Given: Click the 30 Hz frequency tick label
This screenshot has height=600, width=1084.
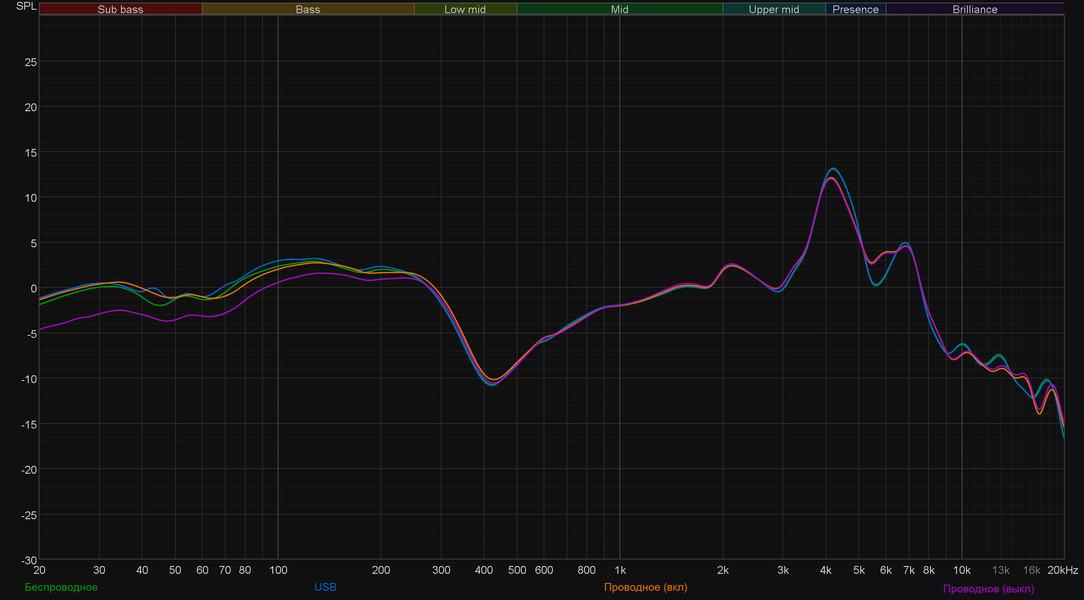Looking at the screenshot, I should click(x=100, y=570).
